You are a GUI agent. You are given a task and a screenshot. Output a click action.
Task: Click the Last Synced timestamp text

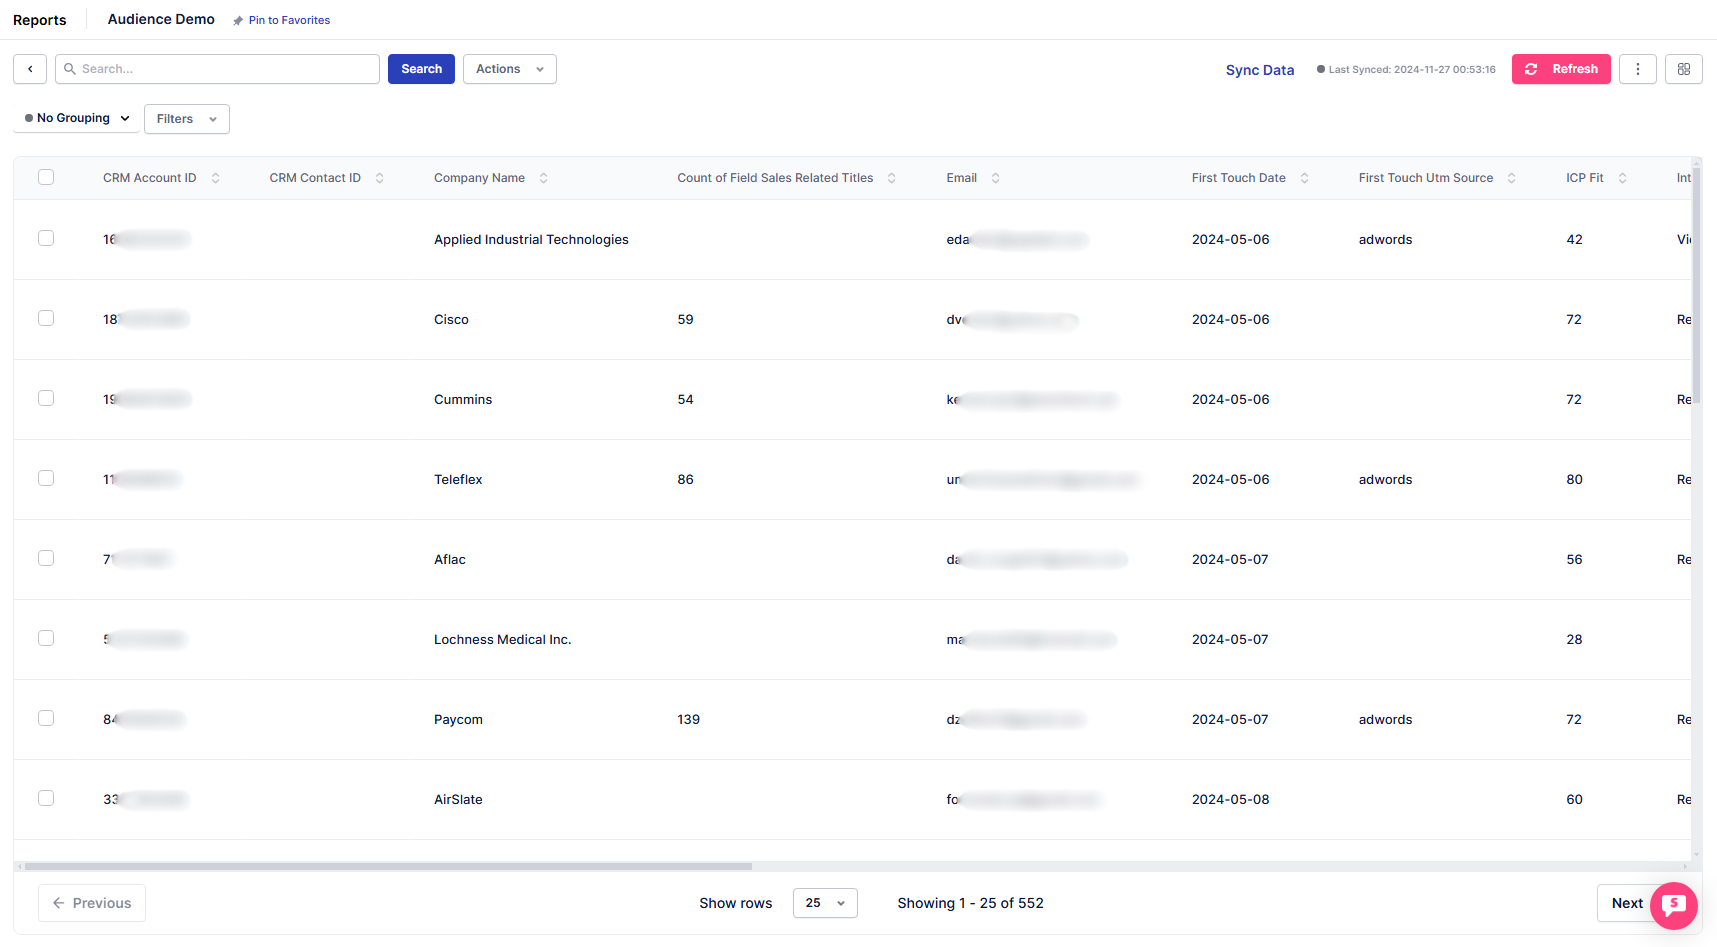click(1412, 70)
